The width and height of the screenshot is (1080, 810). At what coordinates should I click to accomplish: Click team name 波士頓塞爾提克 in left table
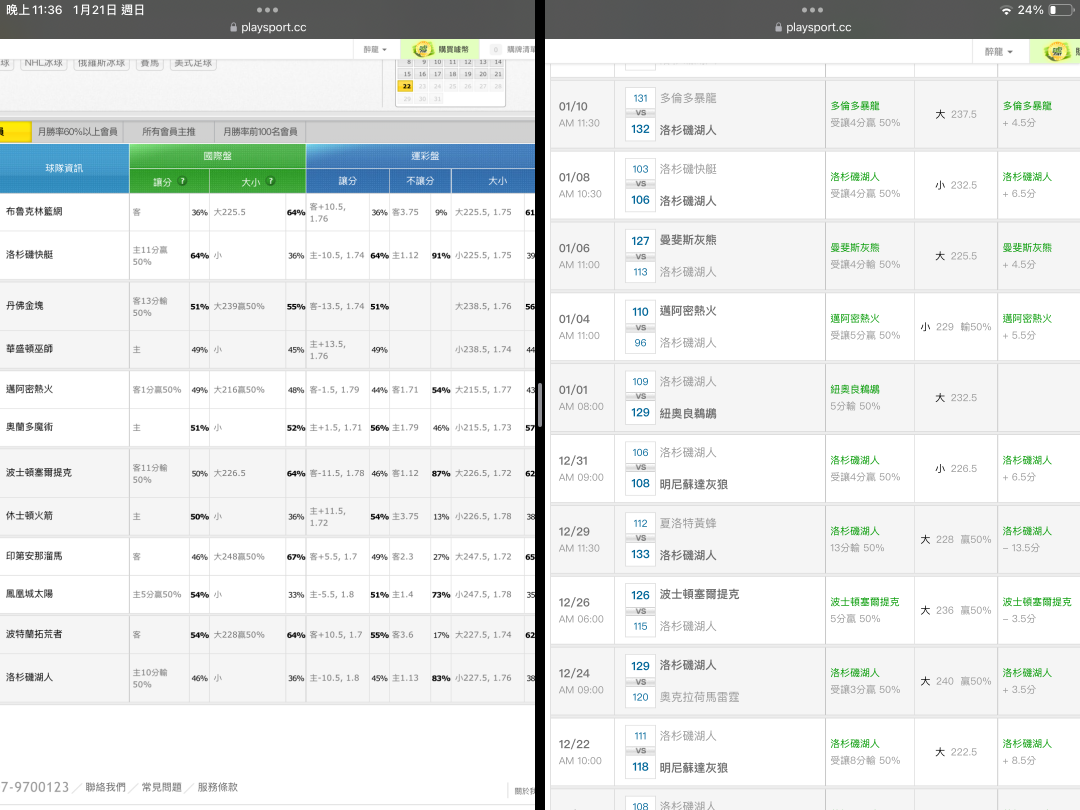[39, 472]
